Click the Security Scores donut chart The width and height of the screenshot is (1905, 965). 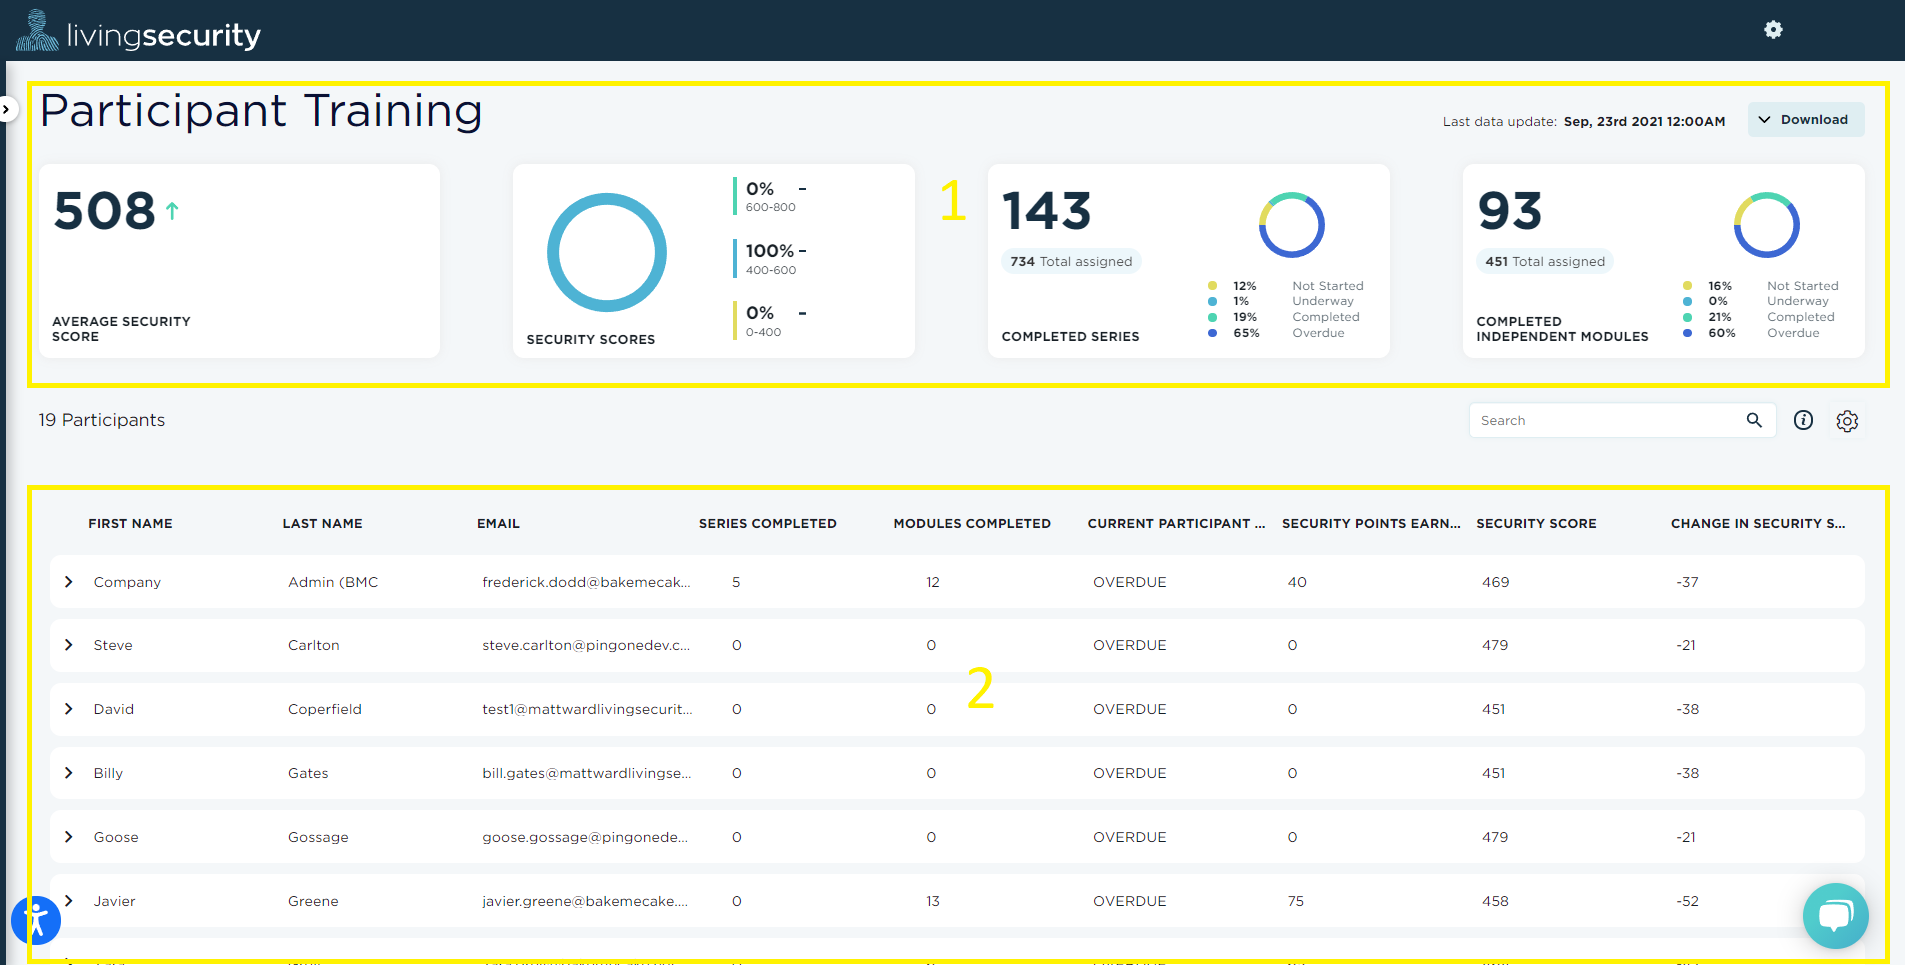tap(607, 252)
